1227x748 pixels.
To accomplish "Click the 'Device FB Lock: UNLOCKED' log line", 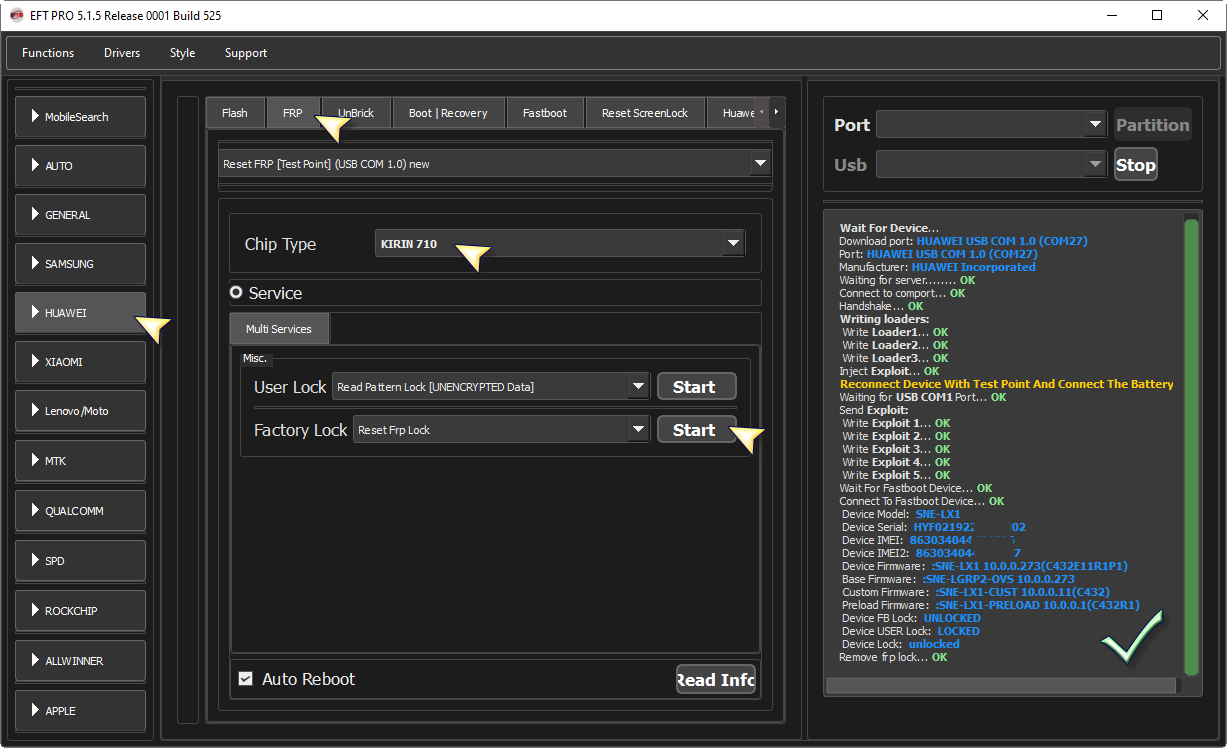I will (x=911, y=618).
